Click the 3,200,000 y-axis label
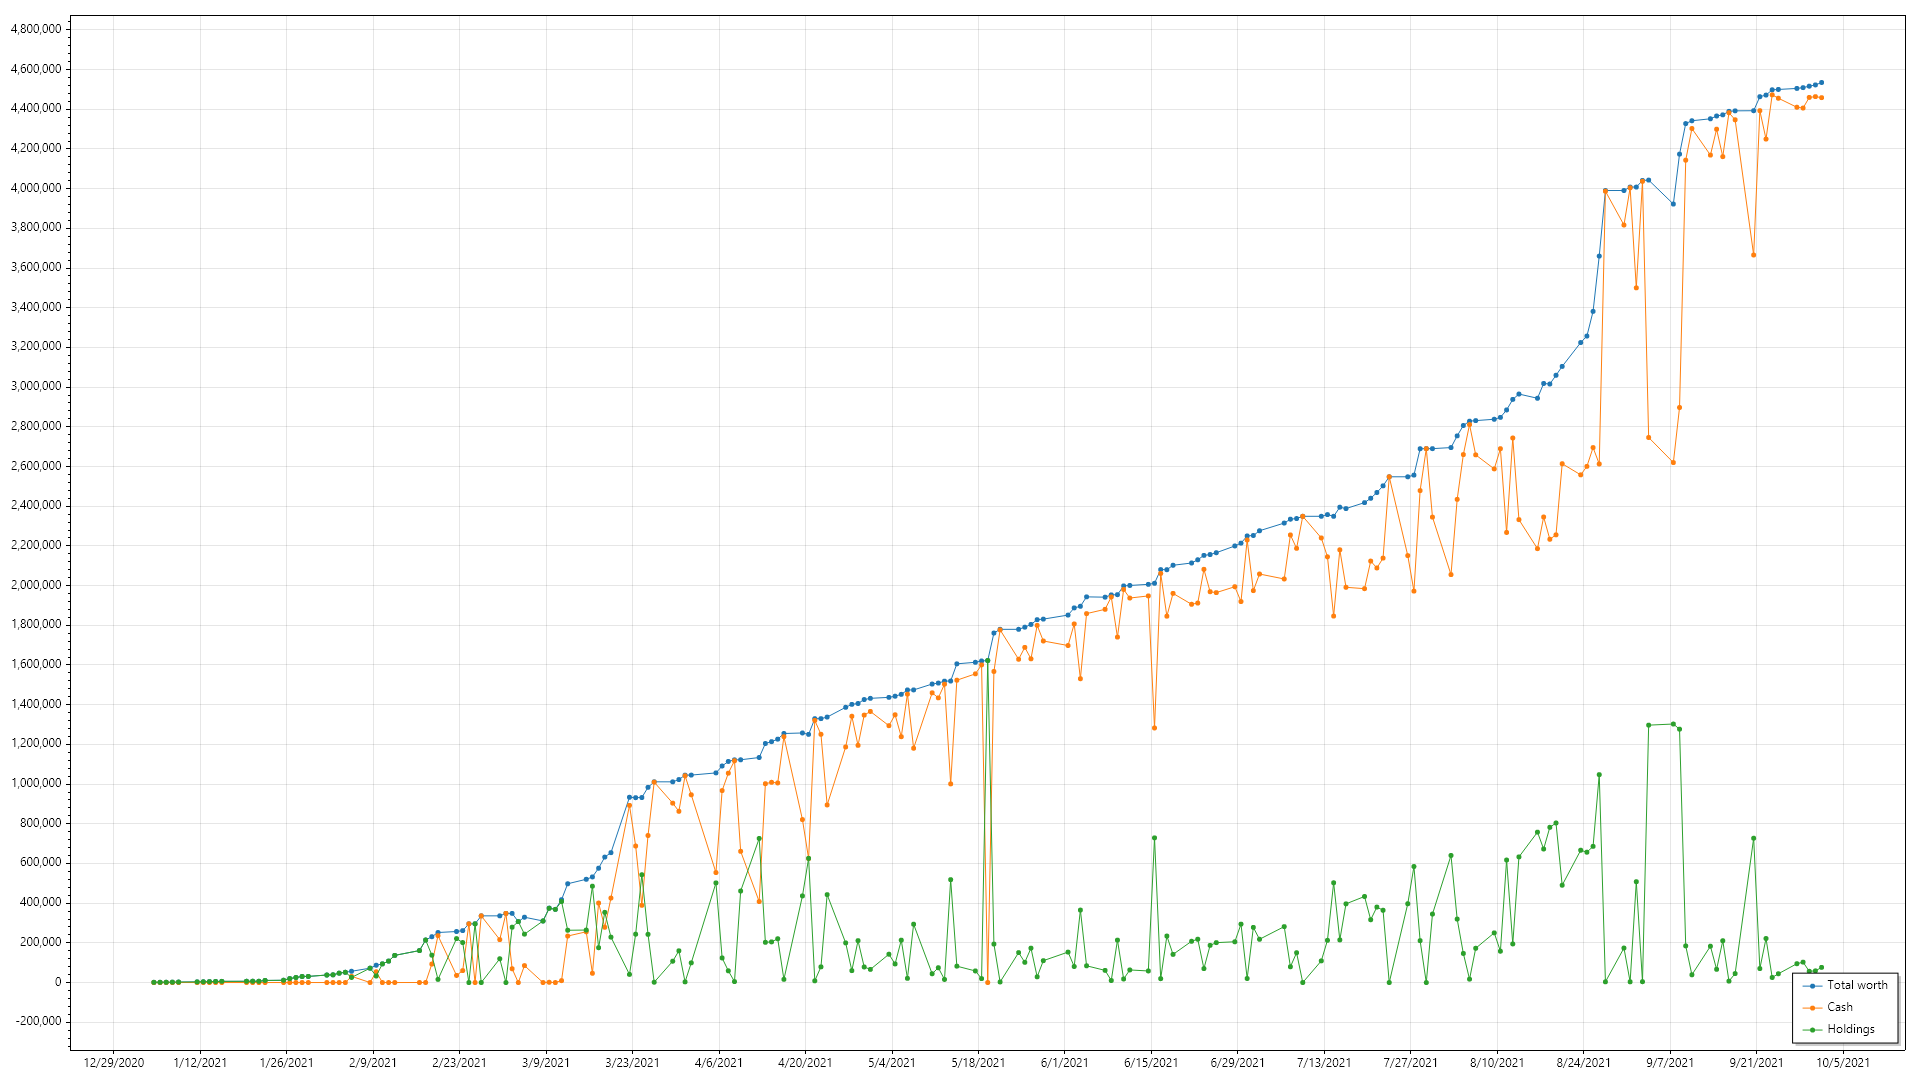1920x1080 pixels. pos(35,346)
